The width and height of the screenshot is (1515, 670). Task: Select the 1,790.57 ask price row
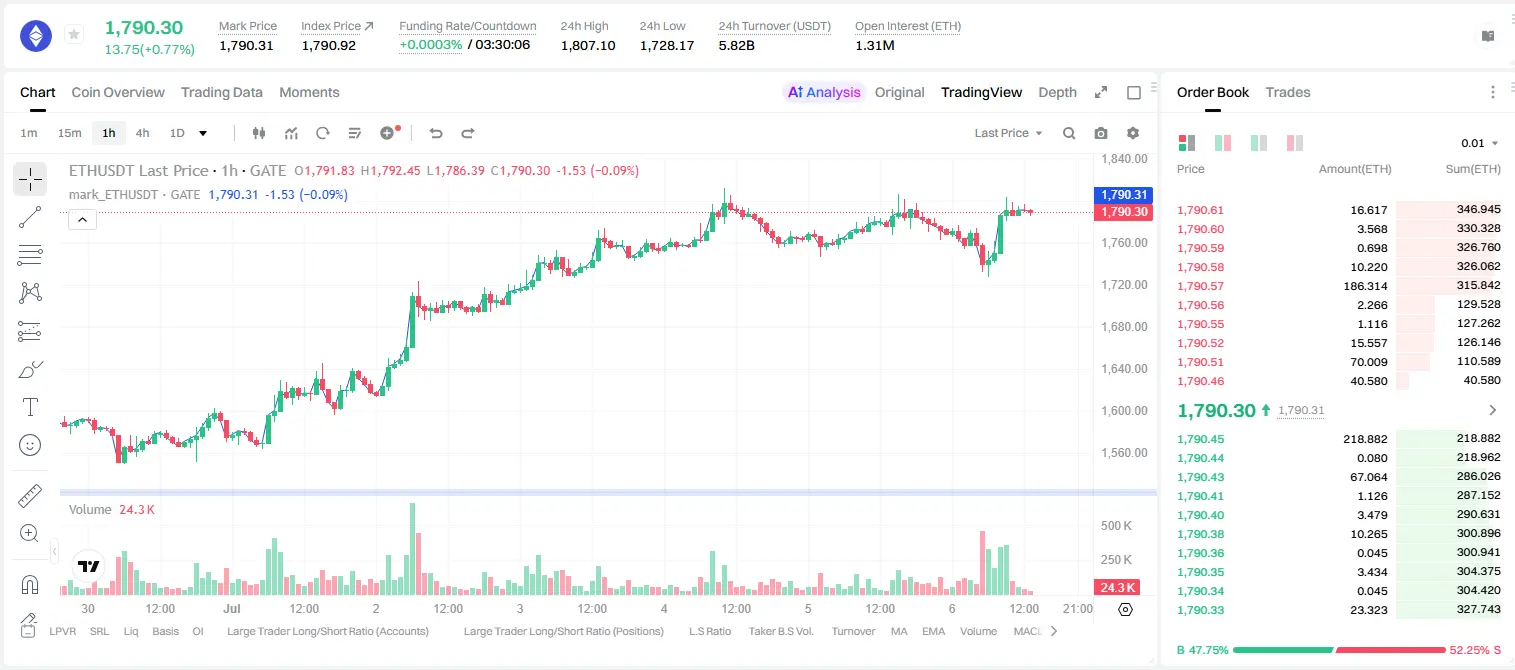1339,286
